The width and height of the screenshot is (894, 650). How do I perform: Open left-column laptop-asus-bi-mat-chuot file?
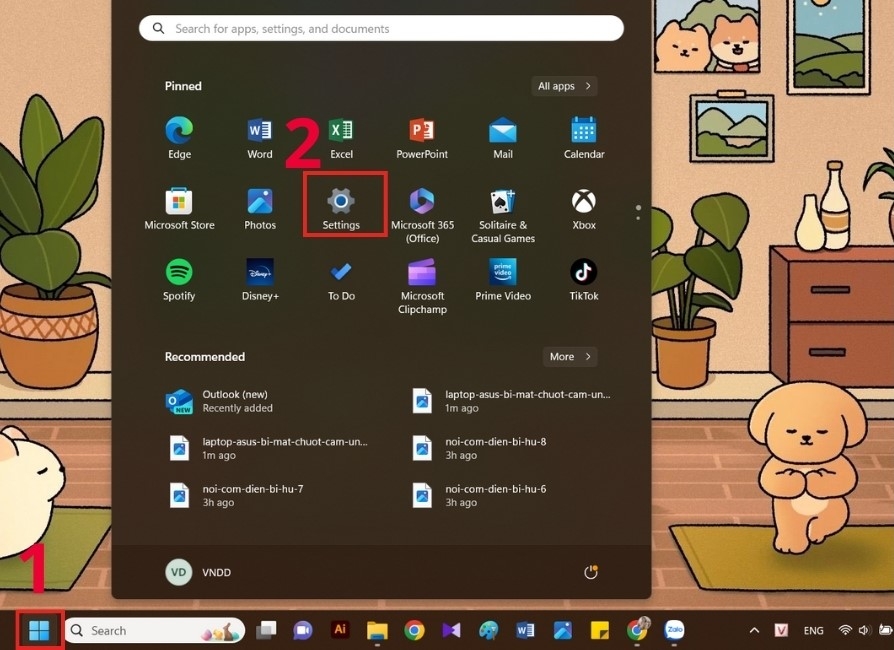click(268, 448)
